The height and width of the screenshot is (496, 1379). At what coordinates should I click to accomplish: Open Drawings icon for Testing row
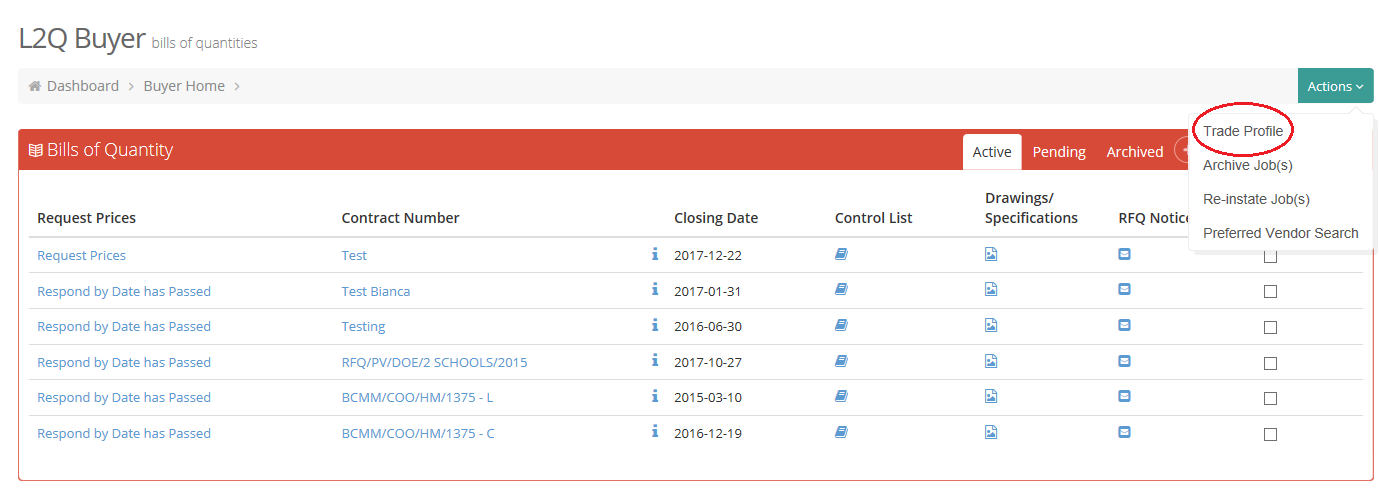(x=991, y=325)
